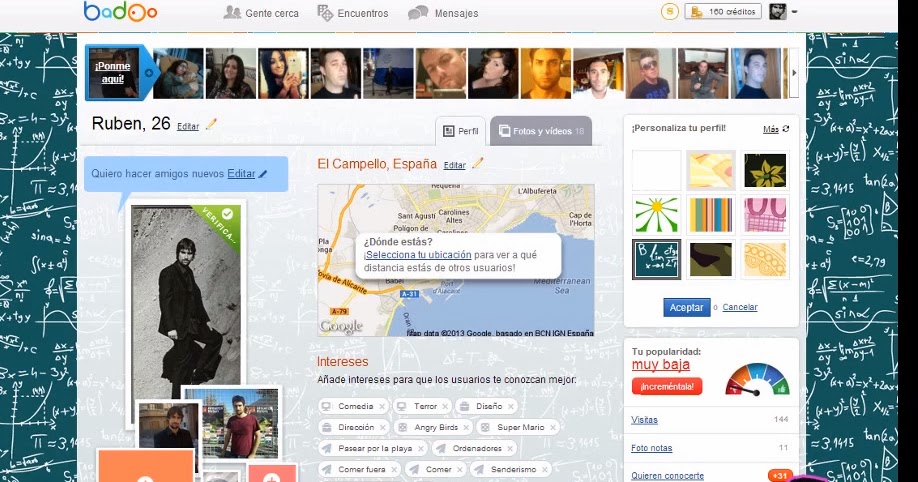Image resolution: width=918 pixels, height=482 pixels.
Task: Click the Gente cerca people icon
Action: coord(232,12)
